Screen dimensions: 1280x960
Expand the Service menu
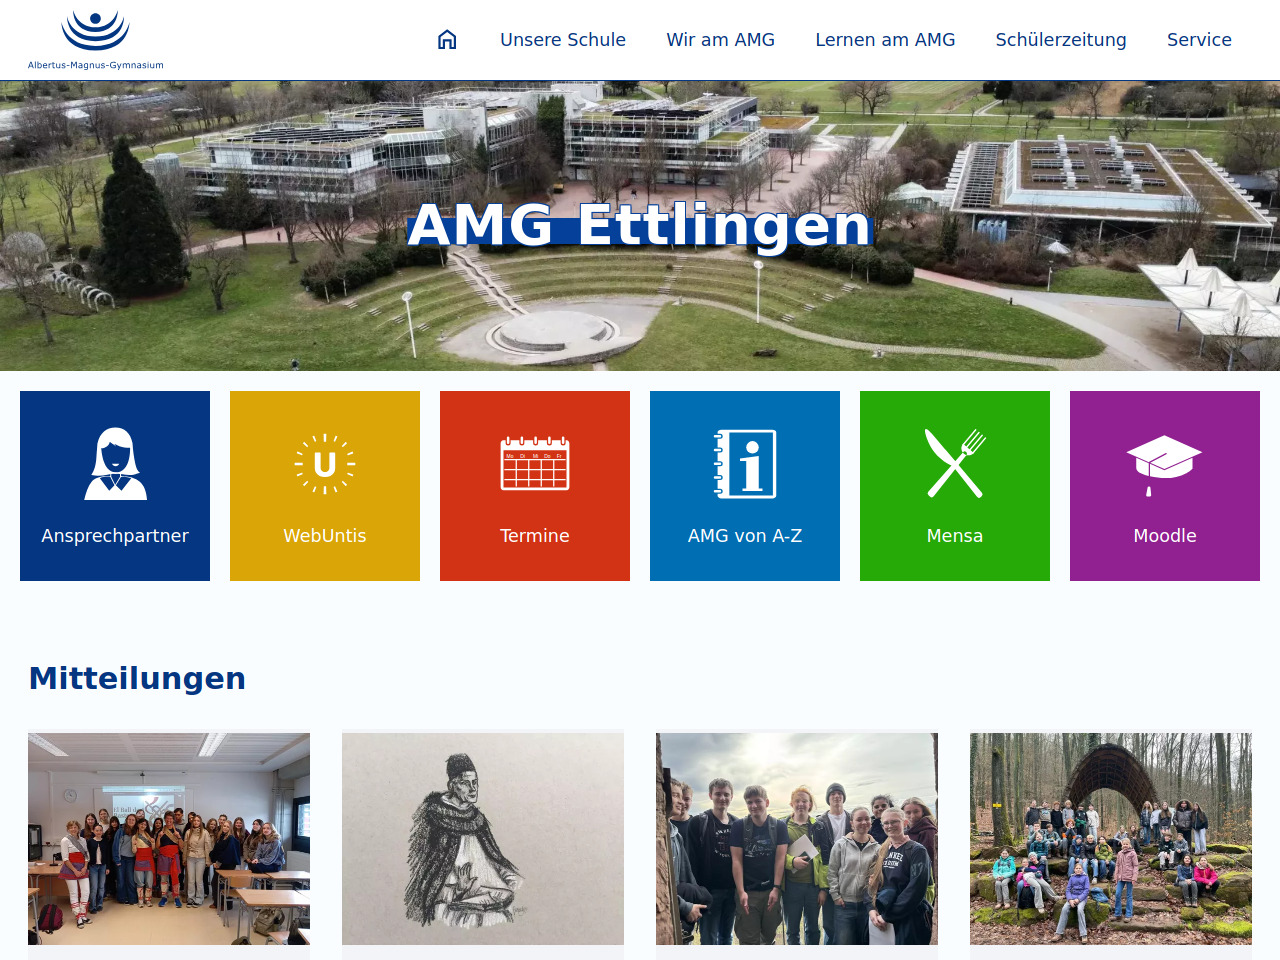pos(1199,40)
